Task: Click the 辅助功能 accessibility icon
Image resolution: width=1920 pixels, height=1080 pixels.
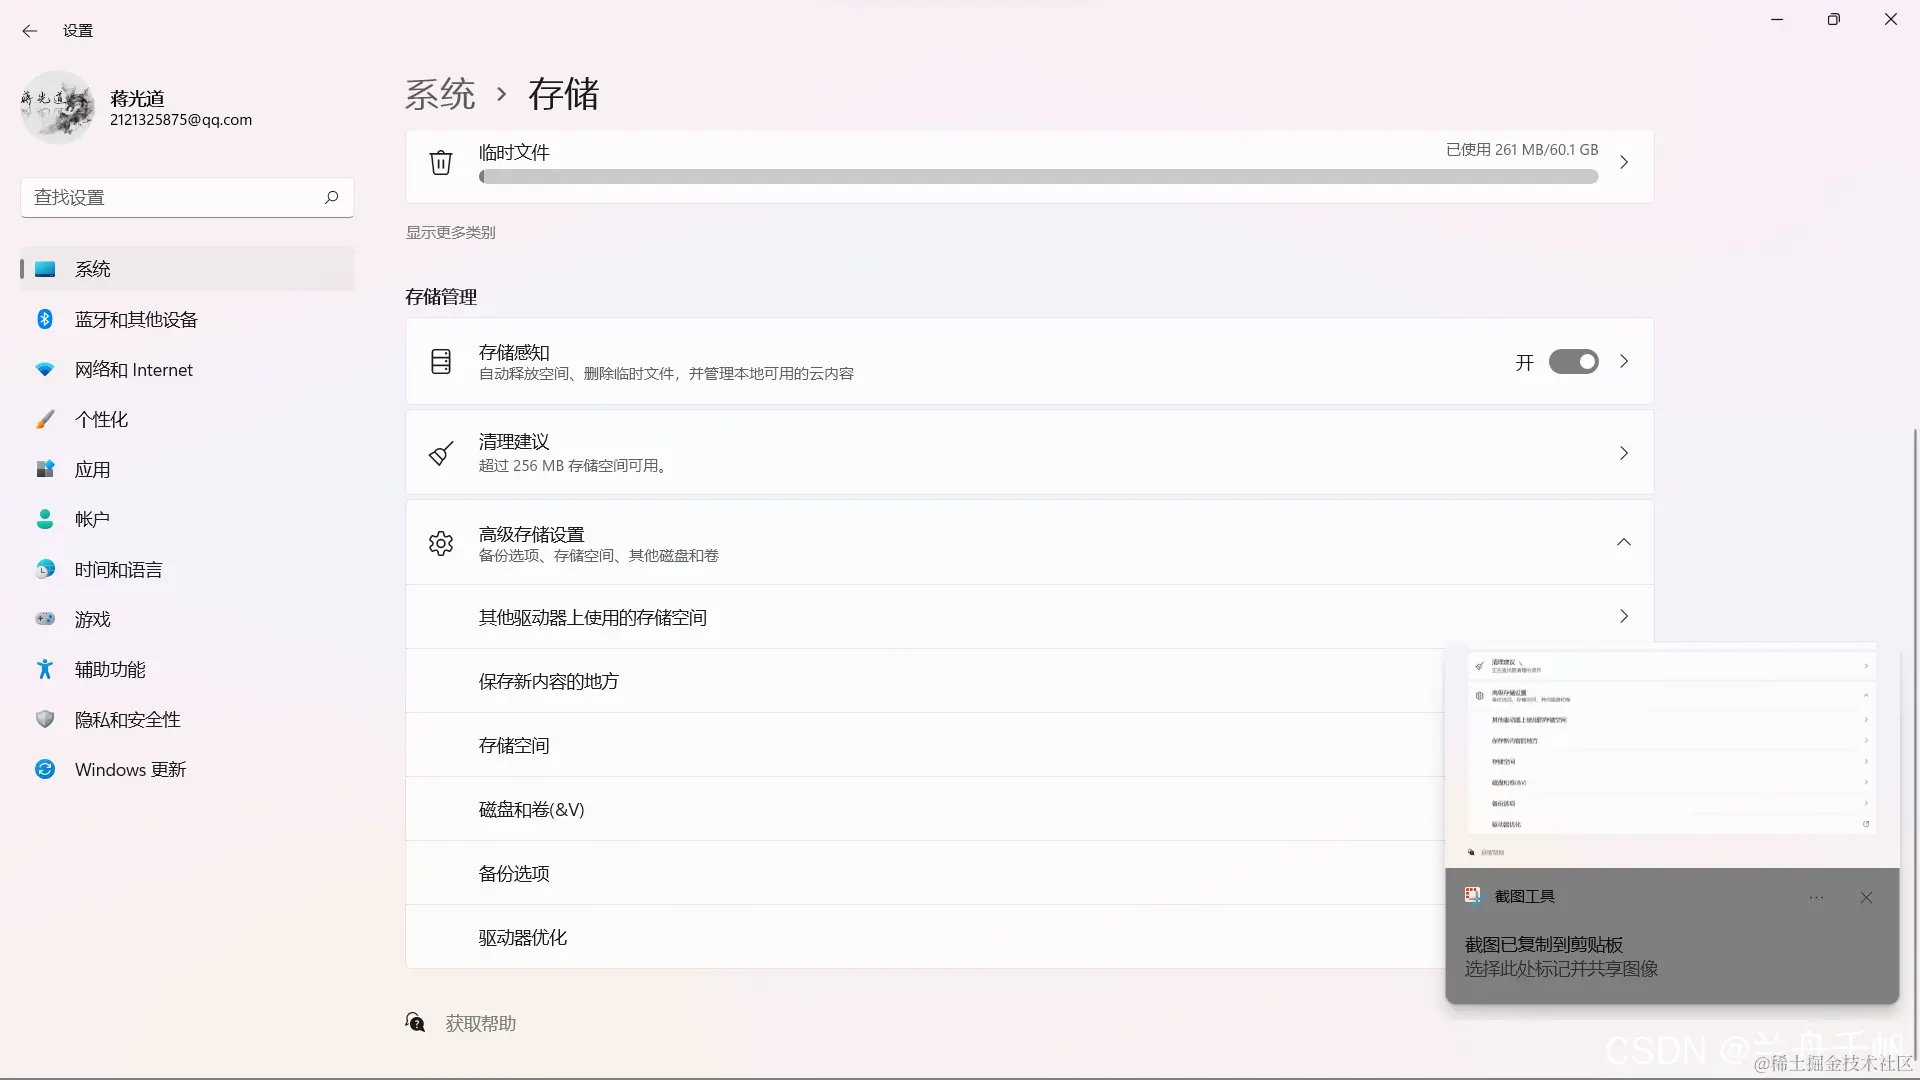Action: click(x=44, y=669)
